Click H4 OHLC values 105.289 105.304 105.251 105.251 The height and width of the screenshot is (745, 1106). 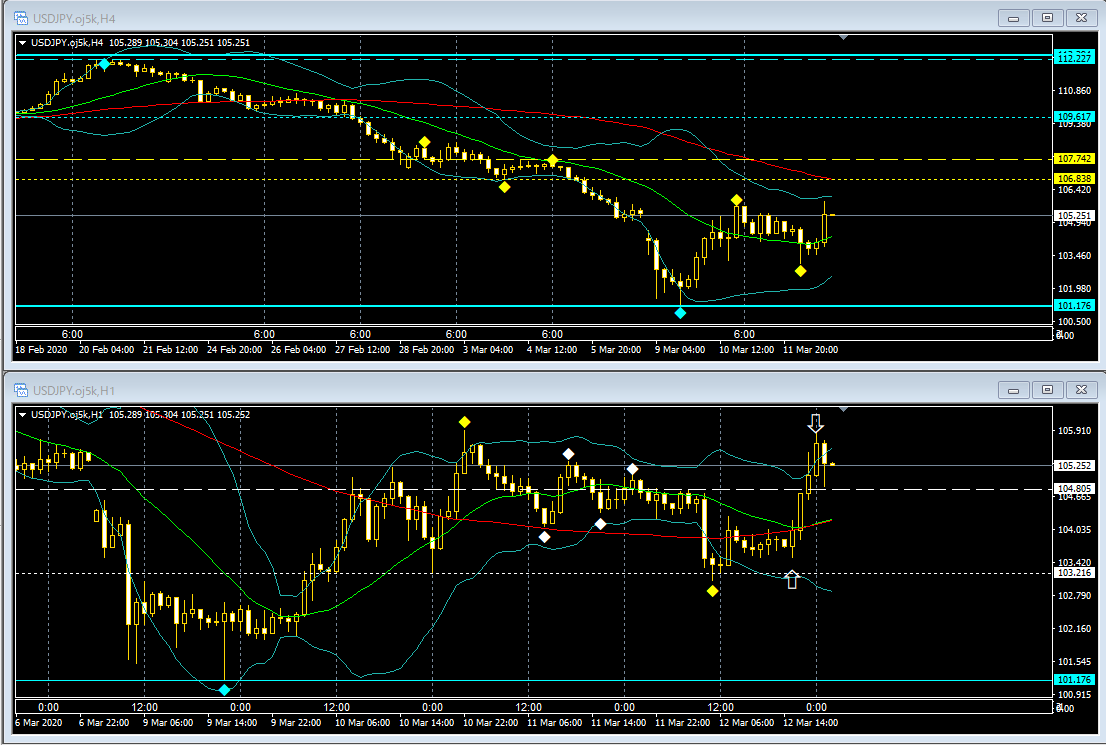click(180, 42)
